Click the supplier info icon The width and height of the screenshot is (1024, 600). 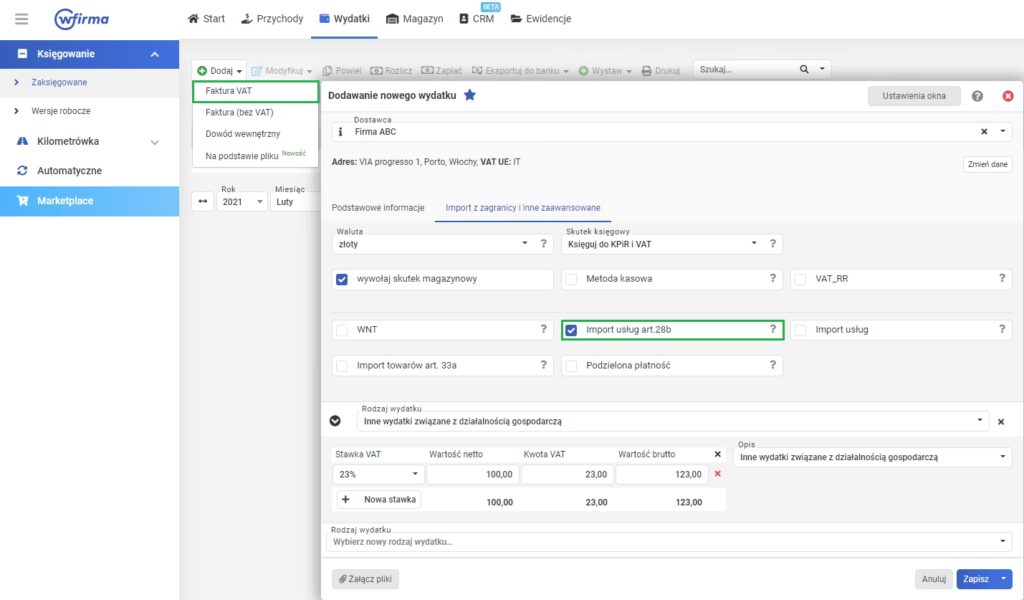click(340, 131)
